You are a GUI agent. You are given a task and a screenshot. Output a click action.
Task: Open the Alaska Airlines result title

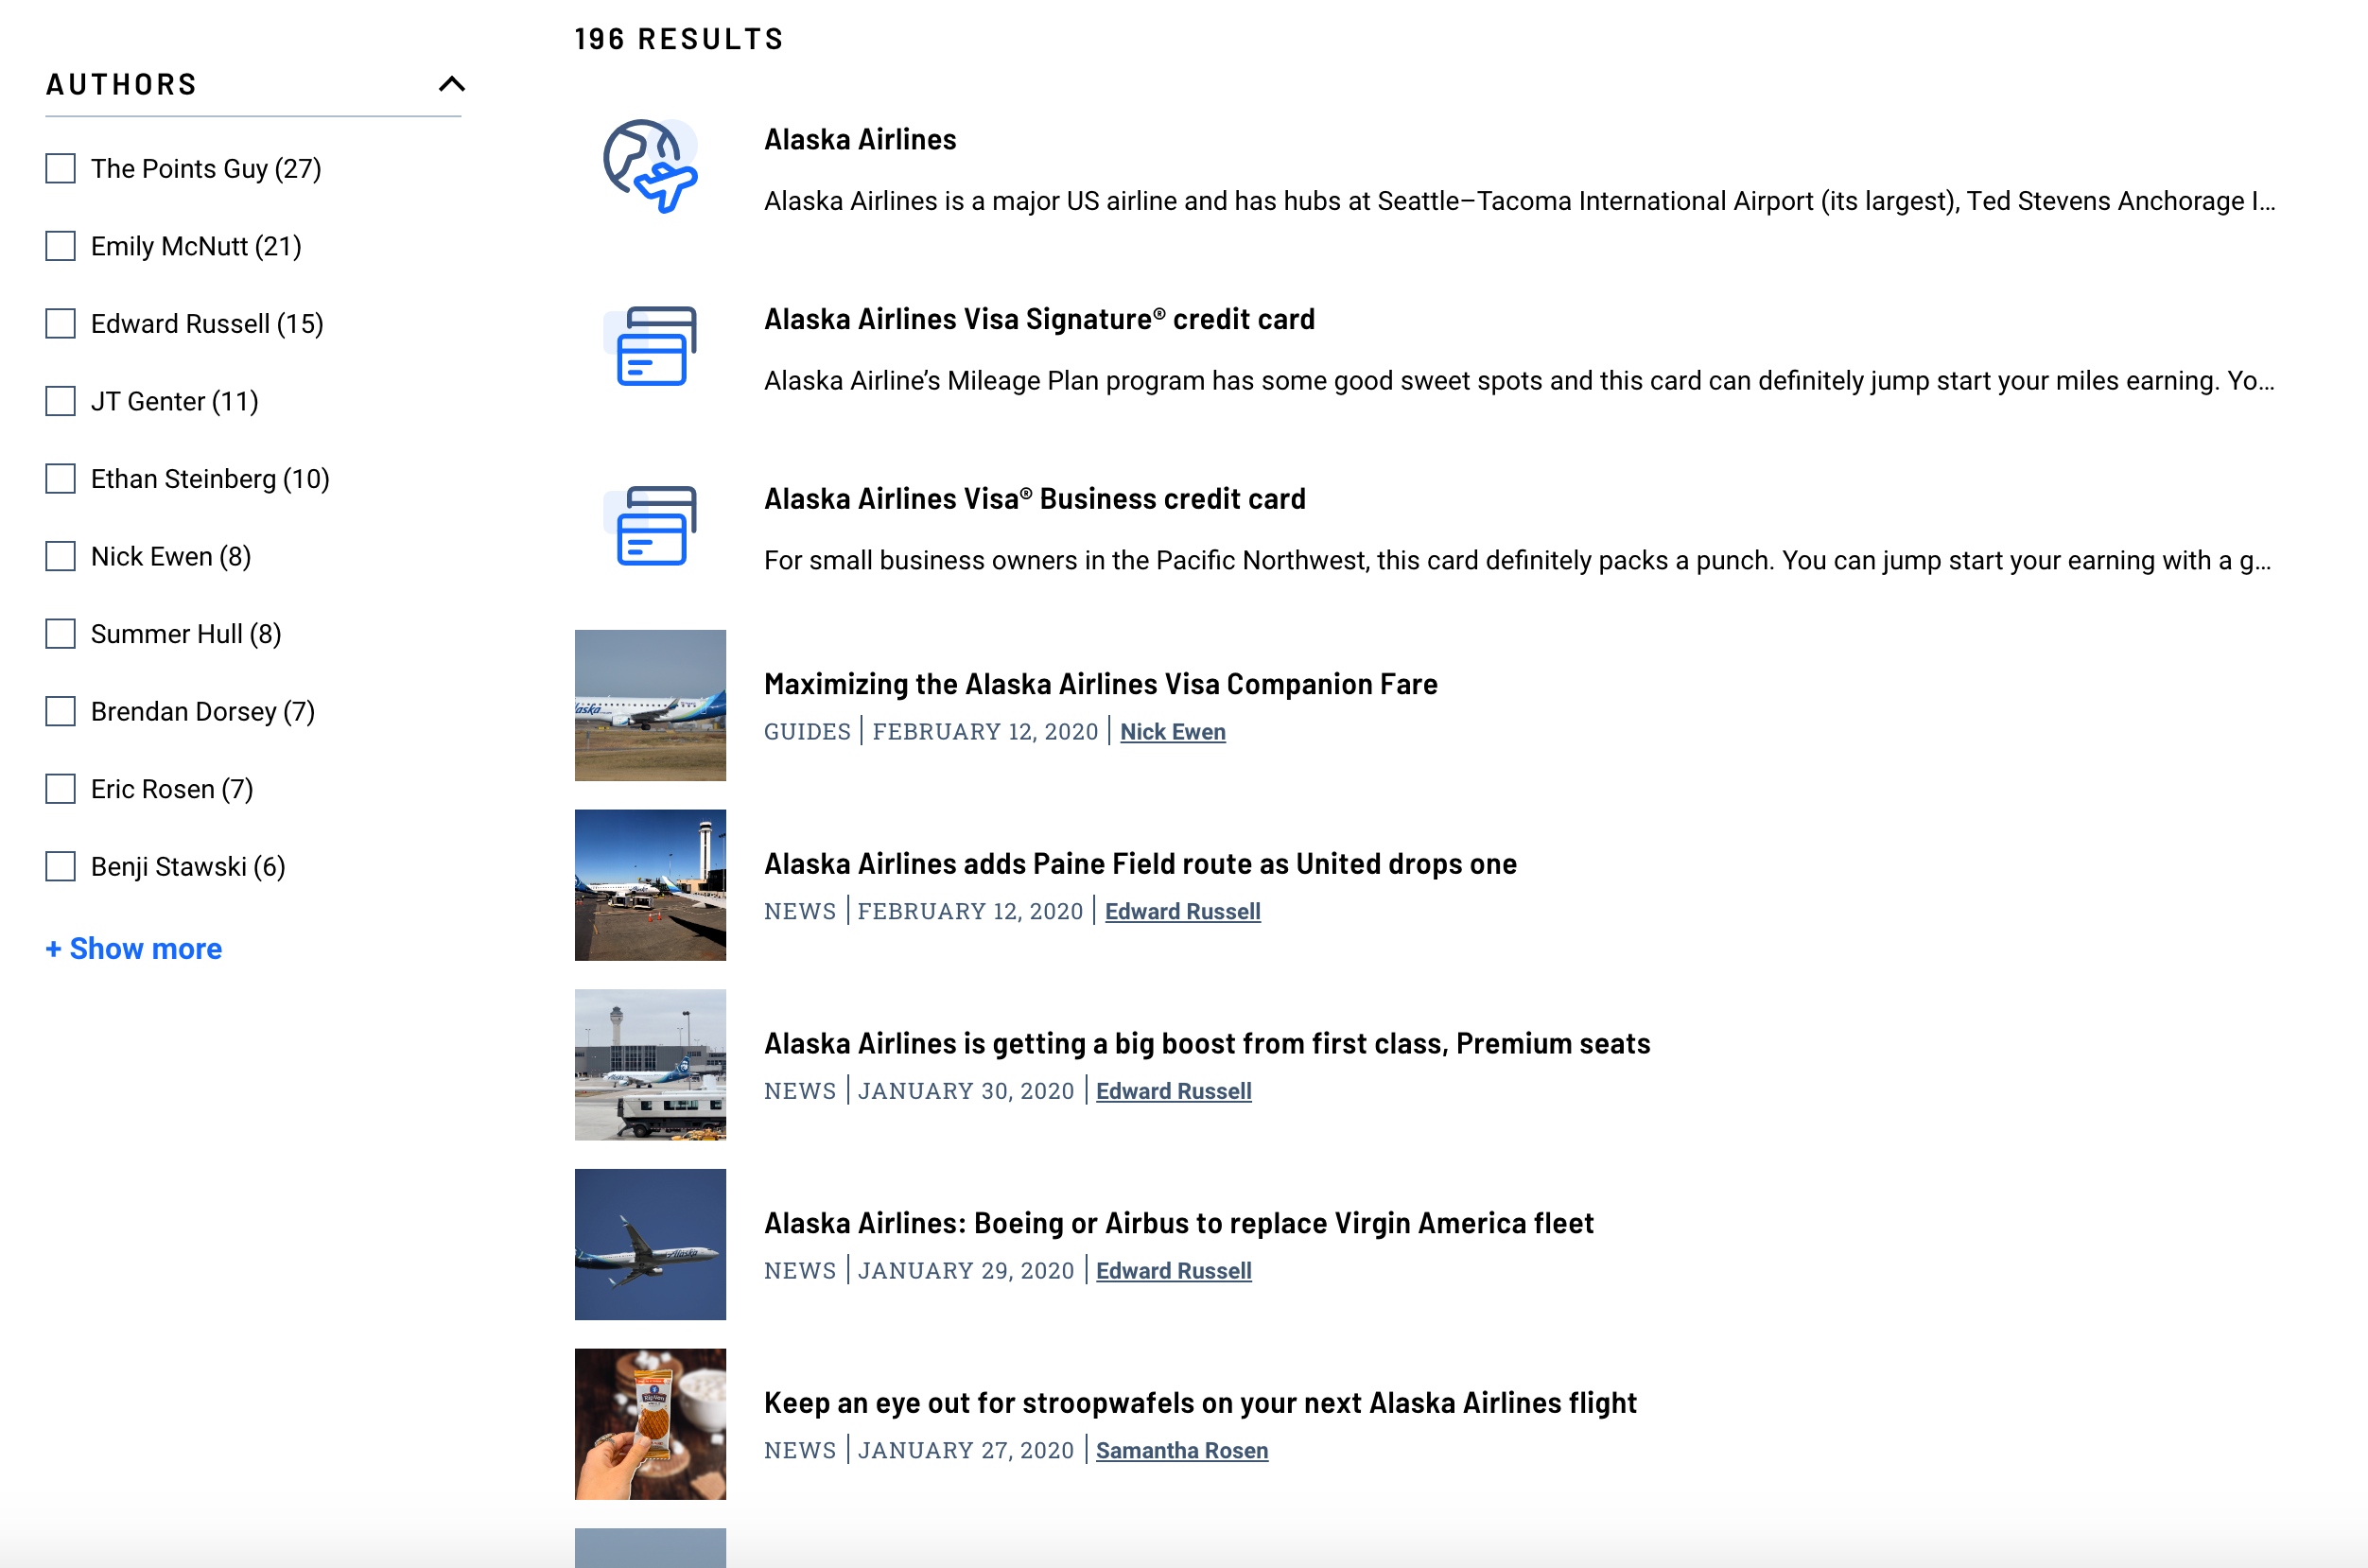860,139
